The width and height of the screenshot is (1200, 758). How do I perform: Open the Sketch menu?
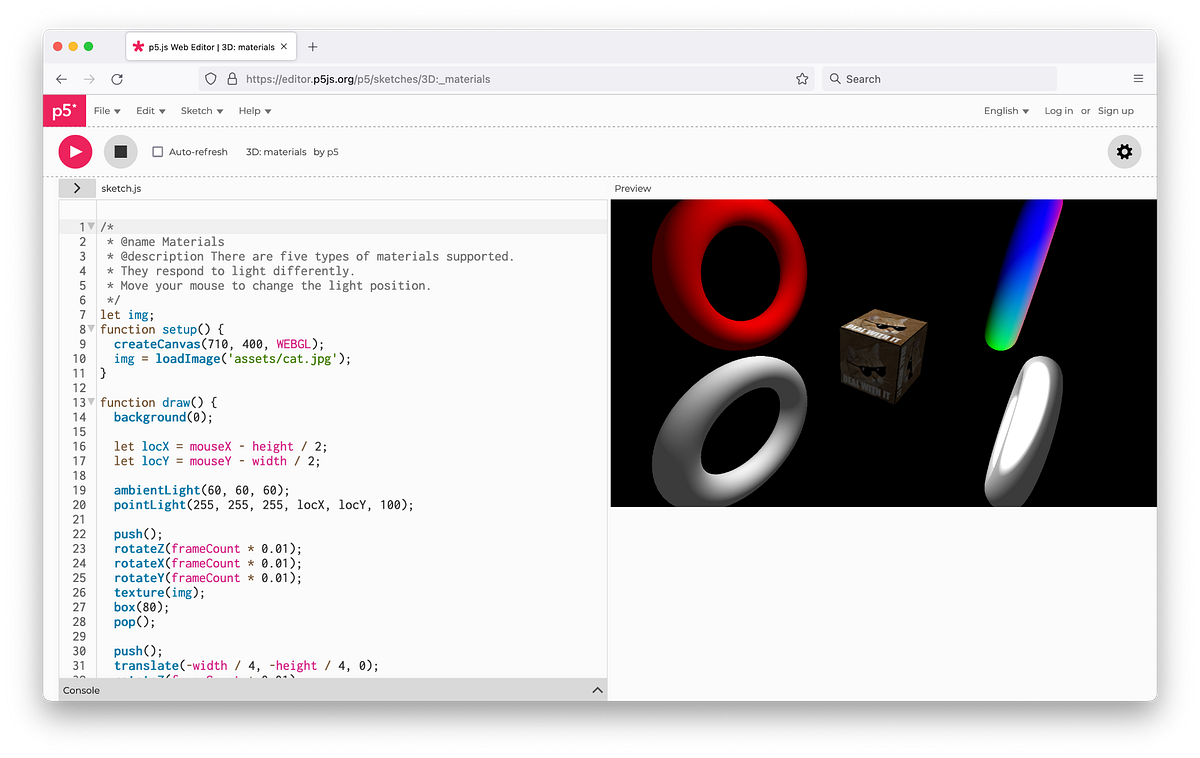[x=201, y=110]
